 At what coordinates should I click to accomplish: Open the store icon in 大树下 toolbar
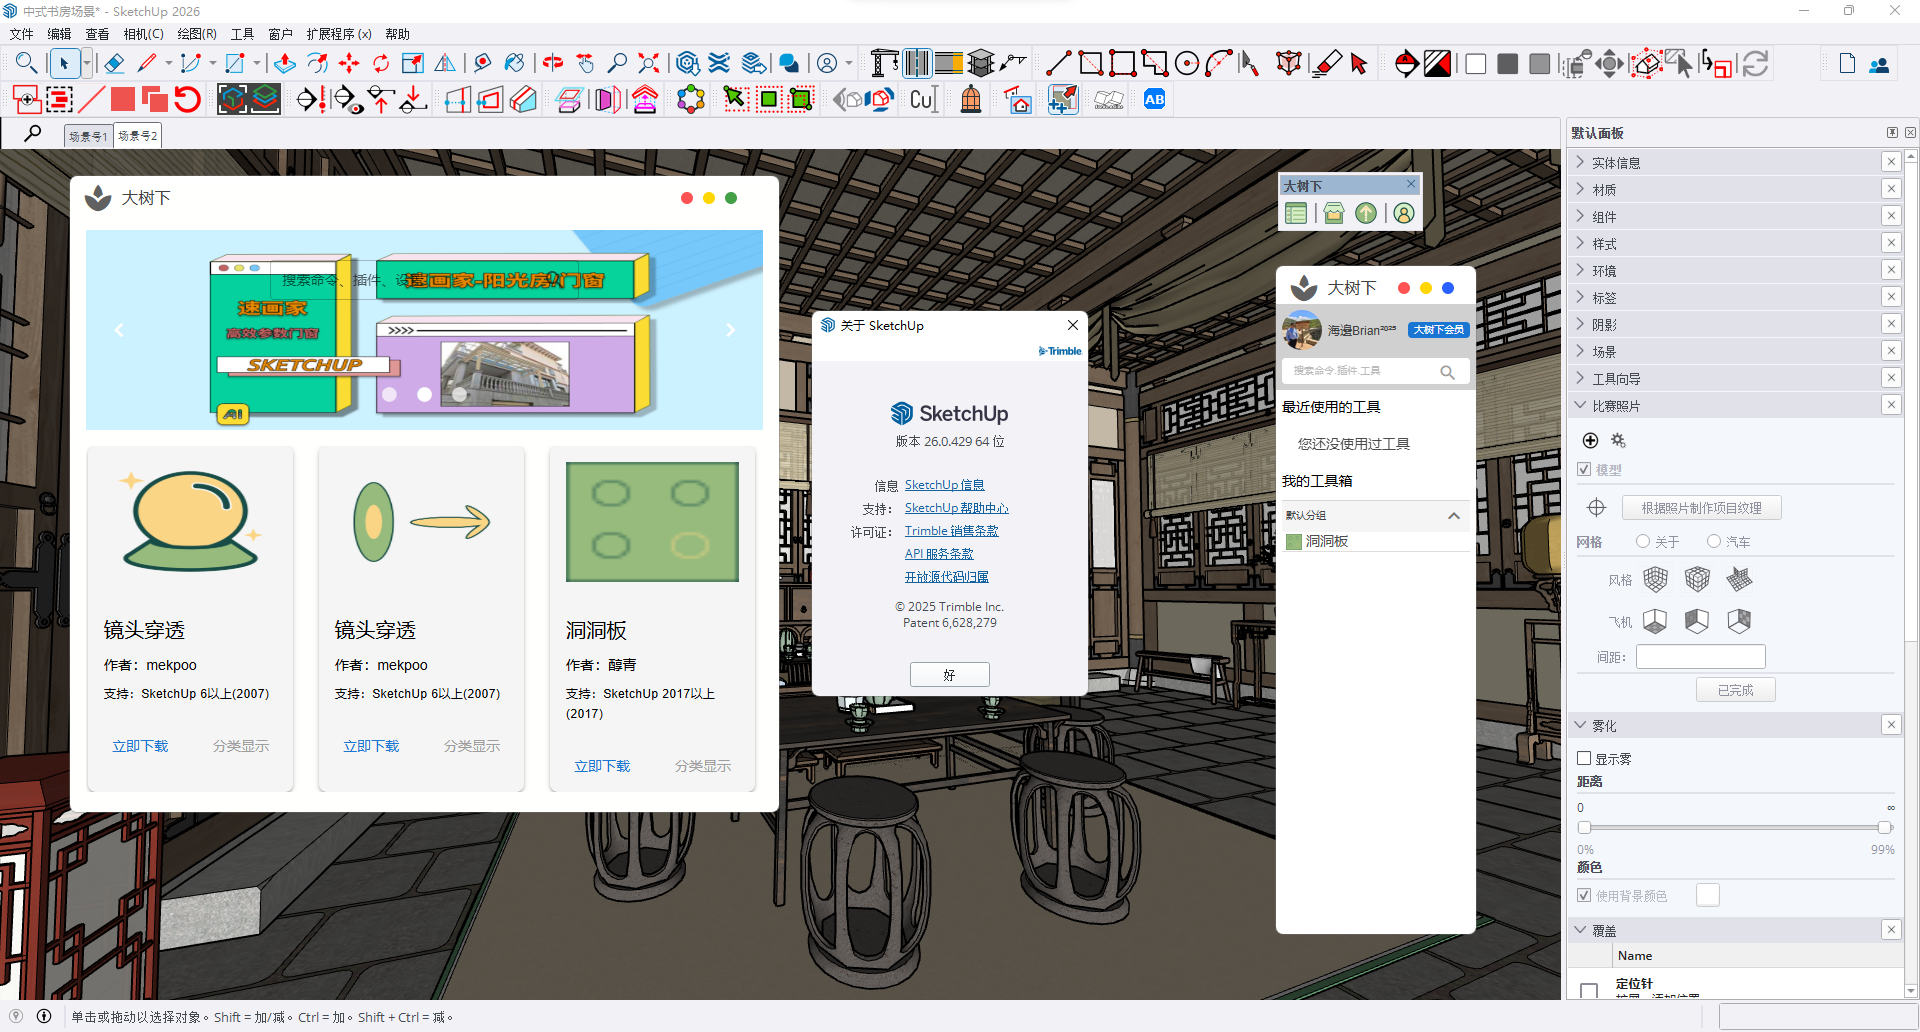pyautogui.click(x=1334, y=213)
